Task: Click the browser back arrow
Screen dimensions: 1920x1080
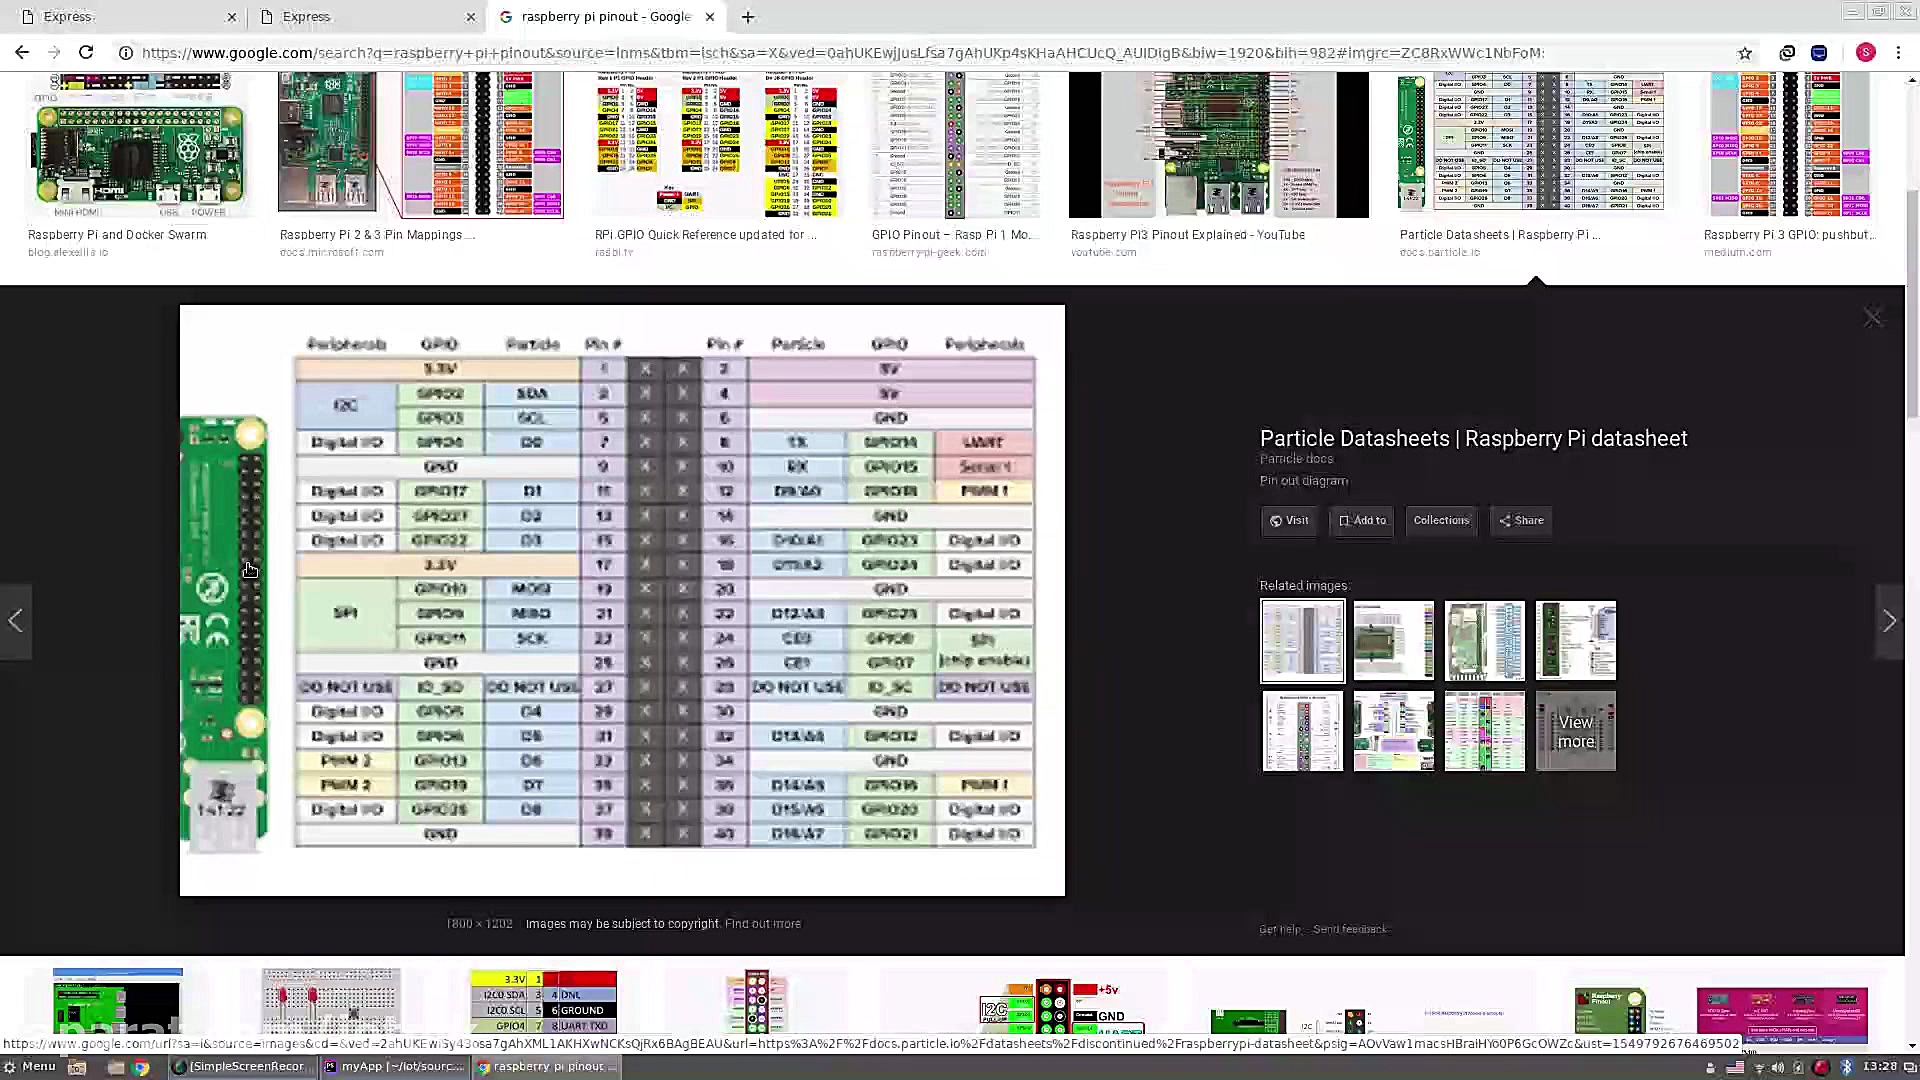Action: pyautogui.click(x=22, y=53)
